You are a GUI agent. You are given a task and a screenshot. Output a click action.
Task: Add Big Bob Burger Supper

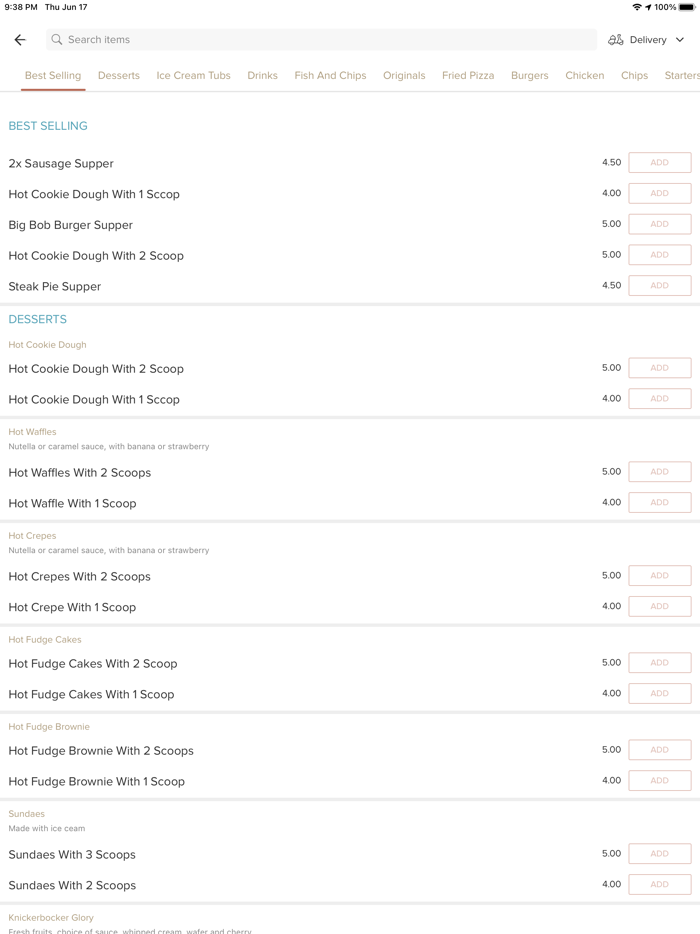point(659,224)
